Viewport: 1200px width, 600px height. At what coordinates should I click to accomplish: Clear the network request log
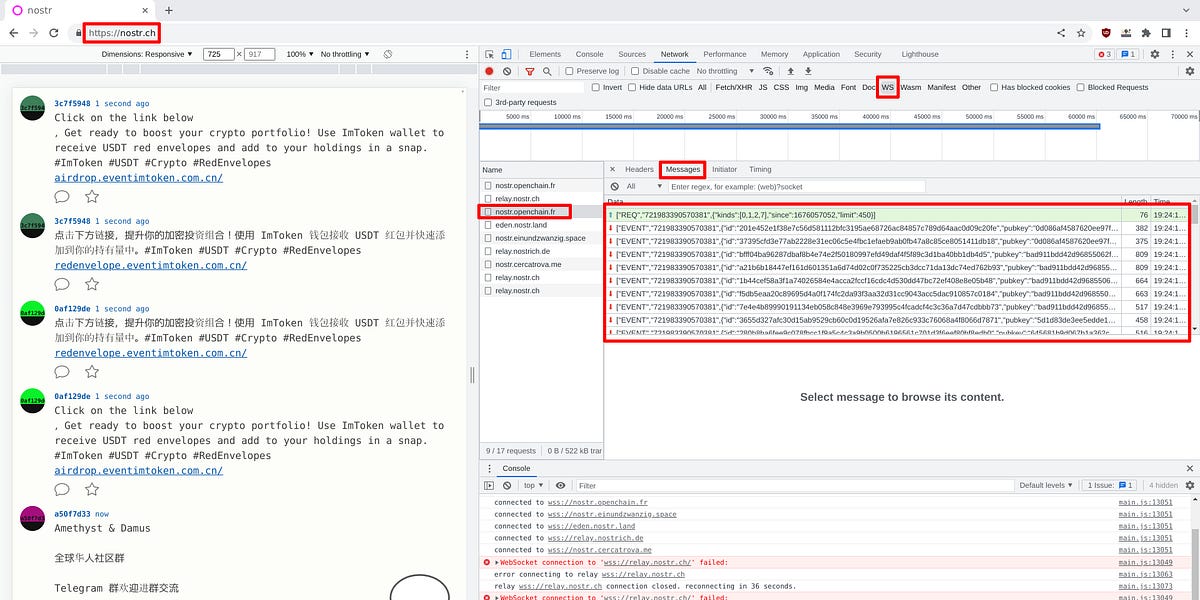tap(507, 71)
